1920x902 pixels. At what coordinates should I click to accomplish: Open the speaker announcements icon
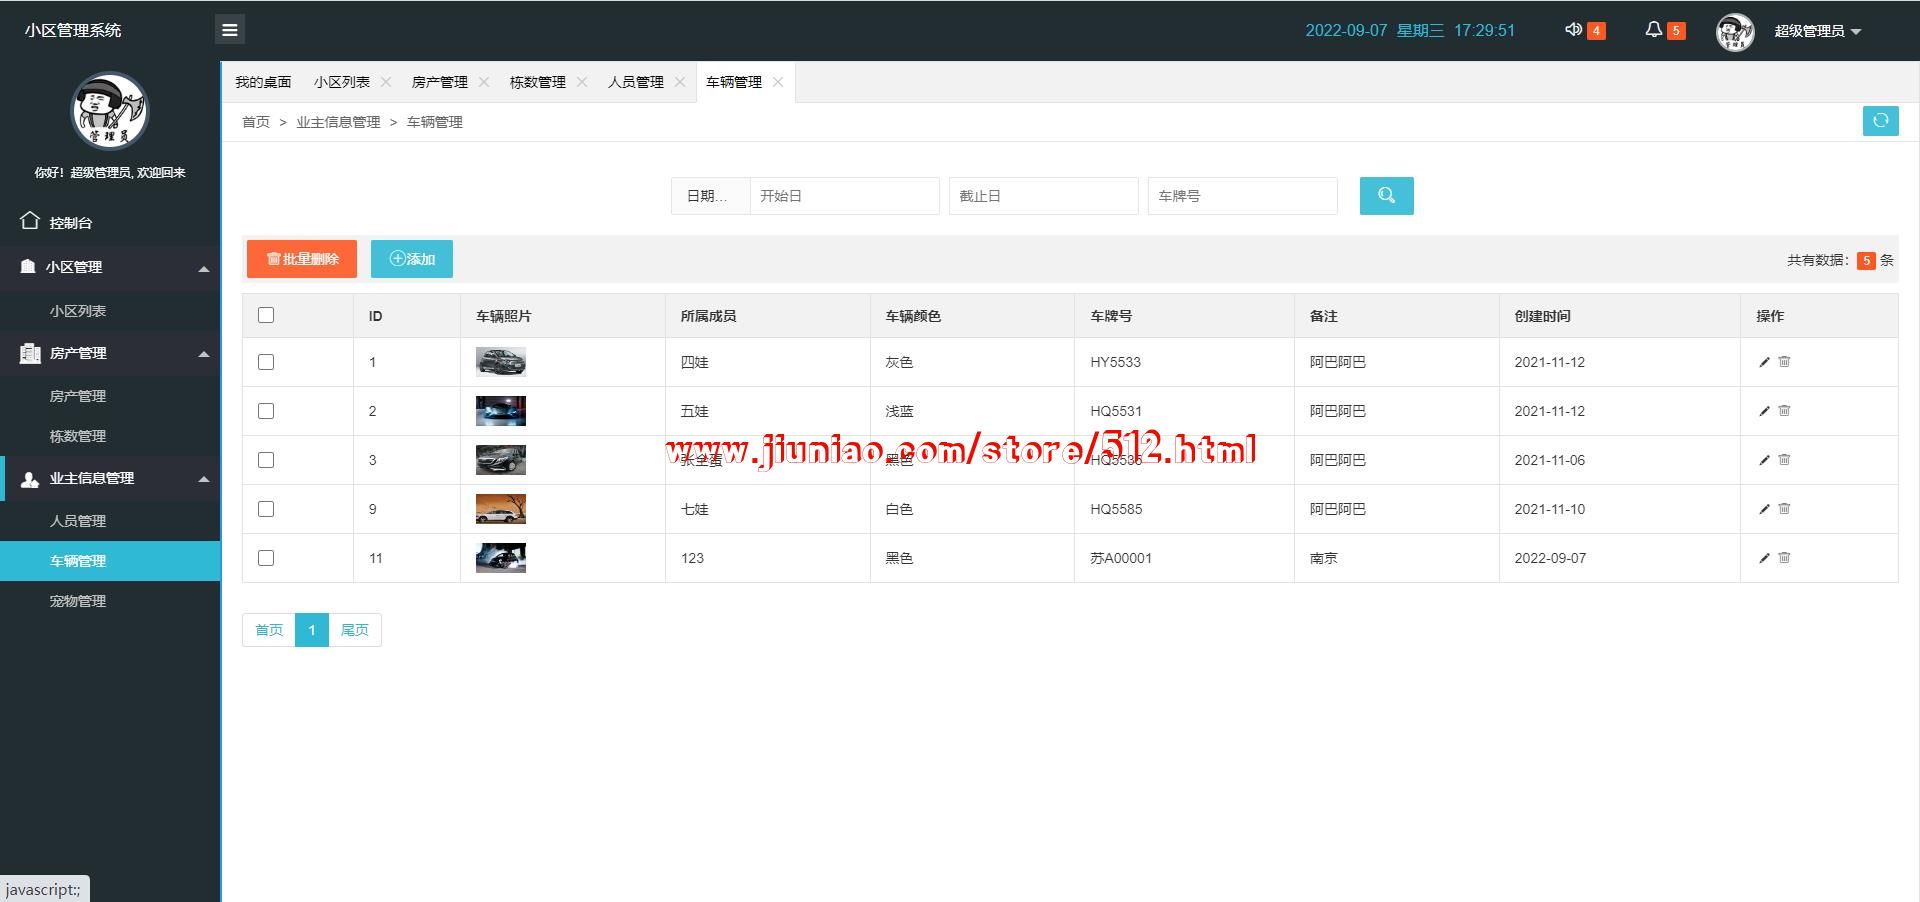click(x=1574, y=30)
